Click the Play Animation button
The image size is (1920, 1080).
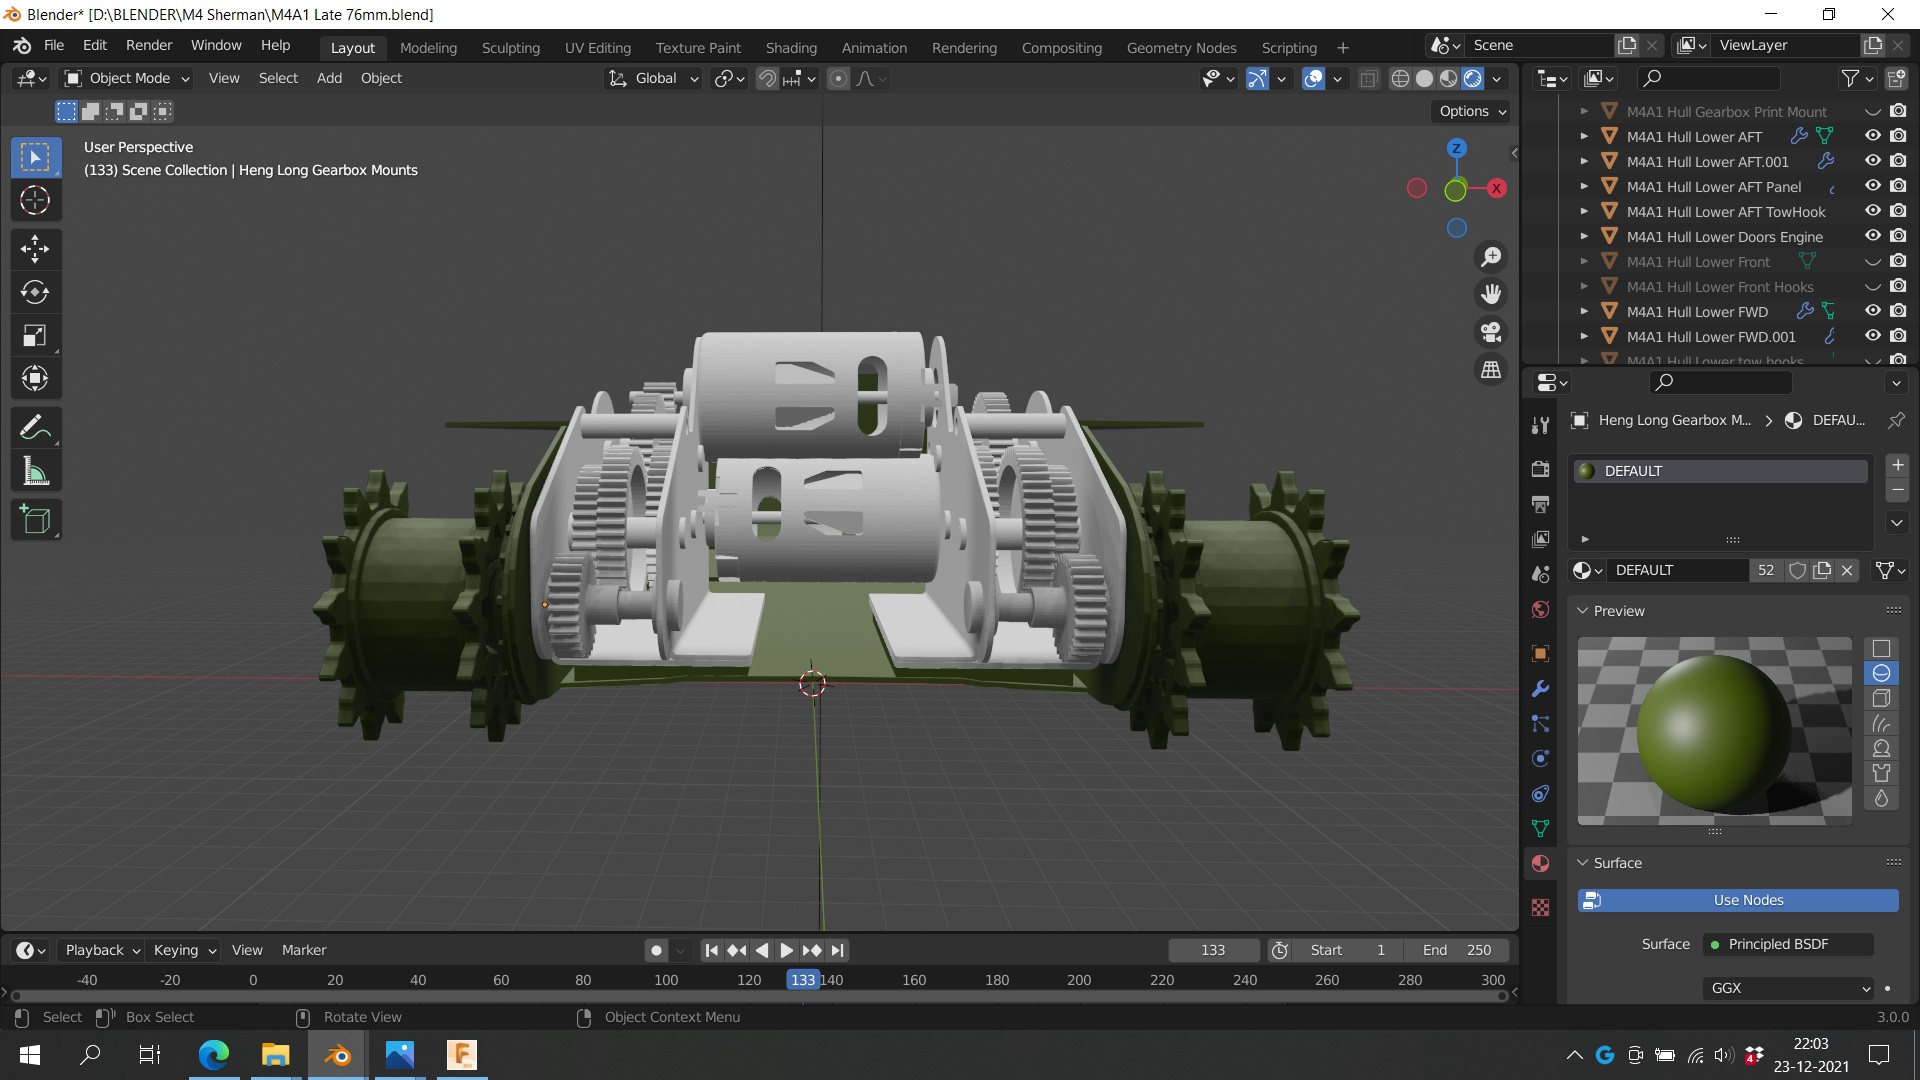tap(786, 950)
